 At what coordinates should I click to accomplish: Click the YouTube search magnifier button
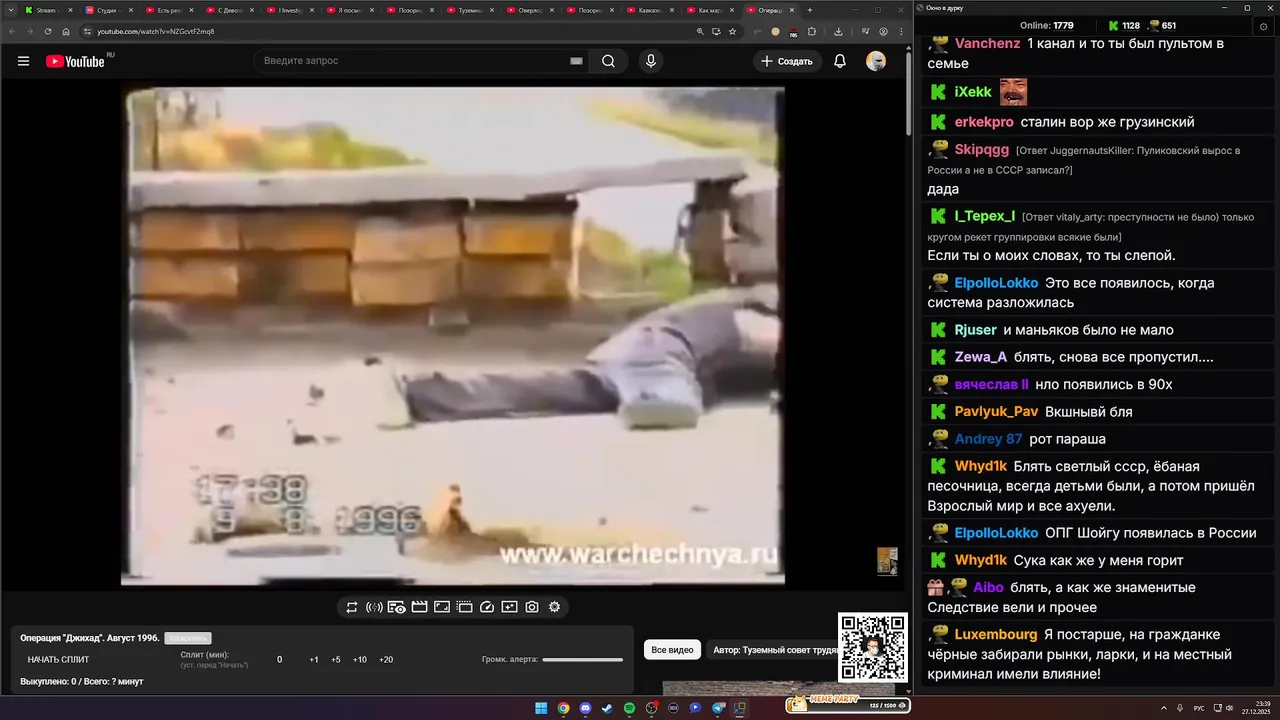608,61
